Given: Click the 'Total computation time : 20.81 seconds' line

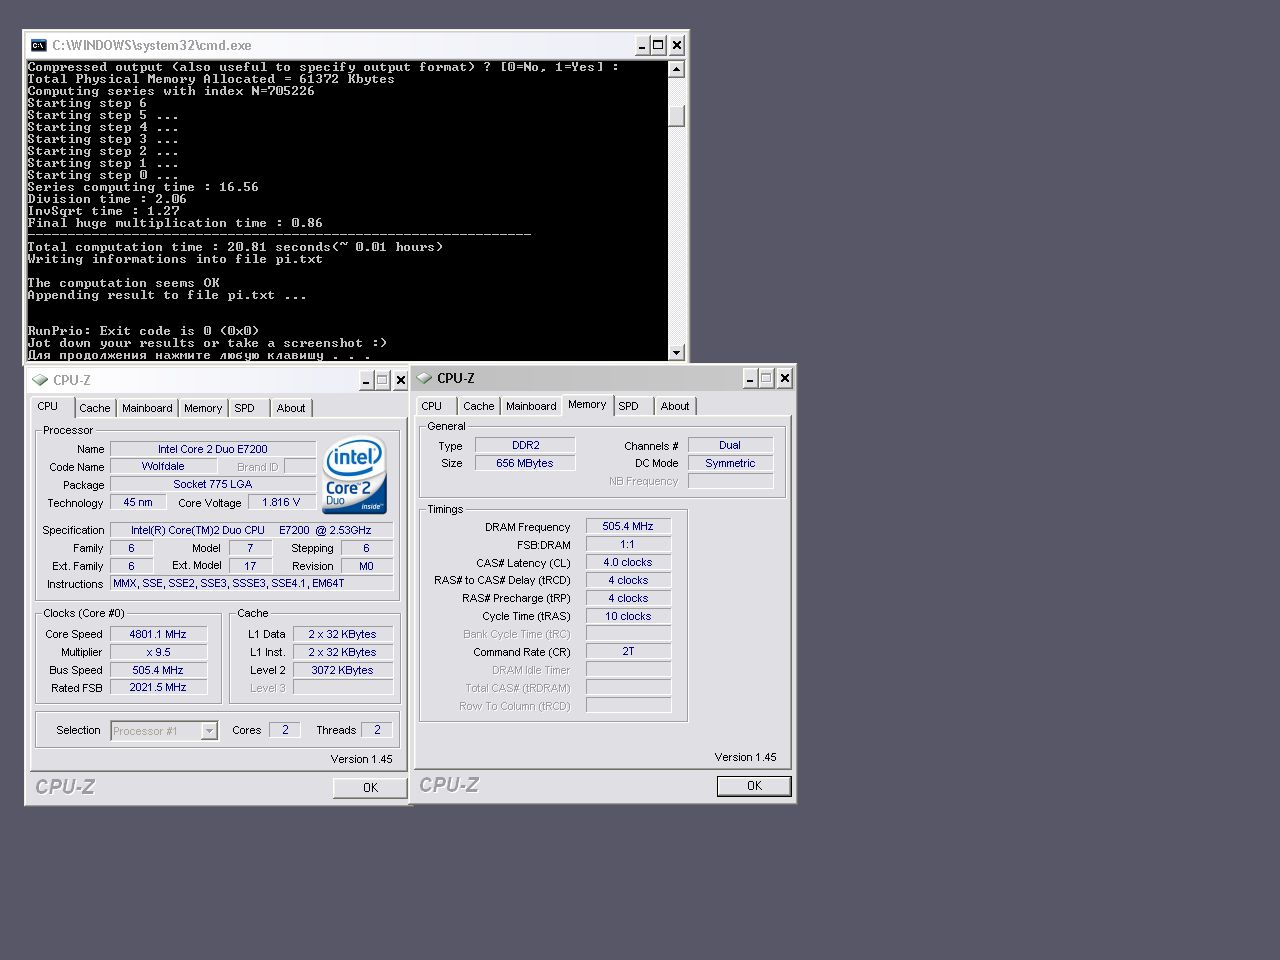Looking at the screenshot, I should [235, 247].
